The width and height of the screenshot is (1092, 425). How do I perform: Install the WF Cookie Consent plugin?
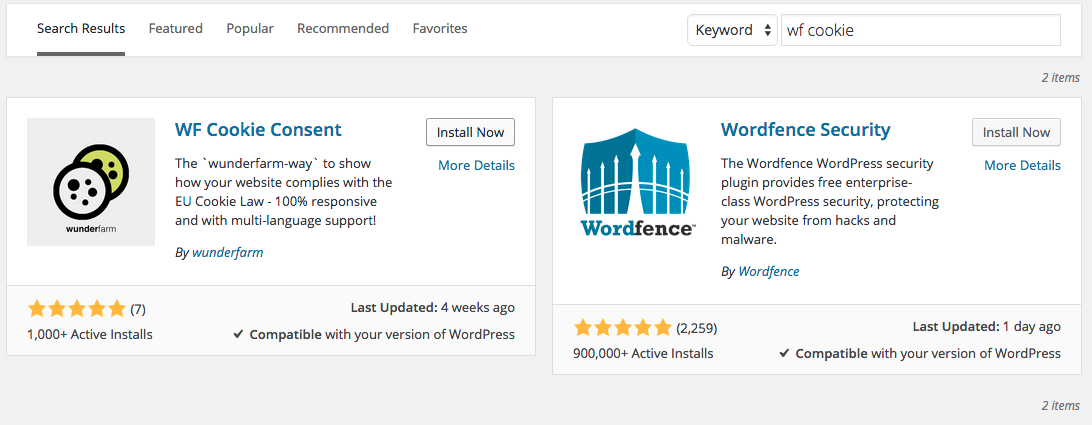coord(470,132)
